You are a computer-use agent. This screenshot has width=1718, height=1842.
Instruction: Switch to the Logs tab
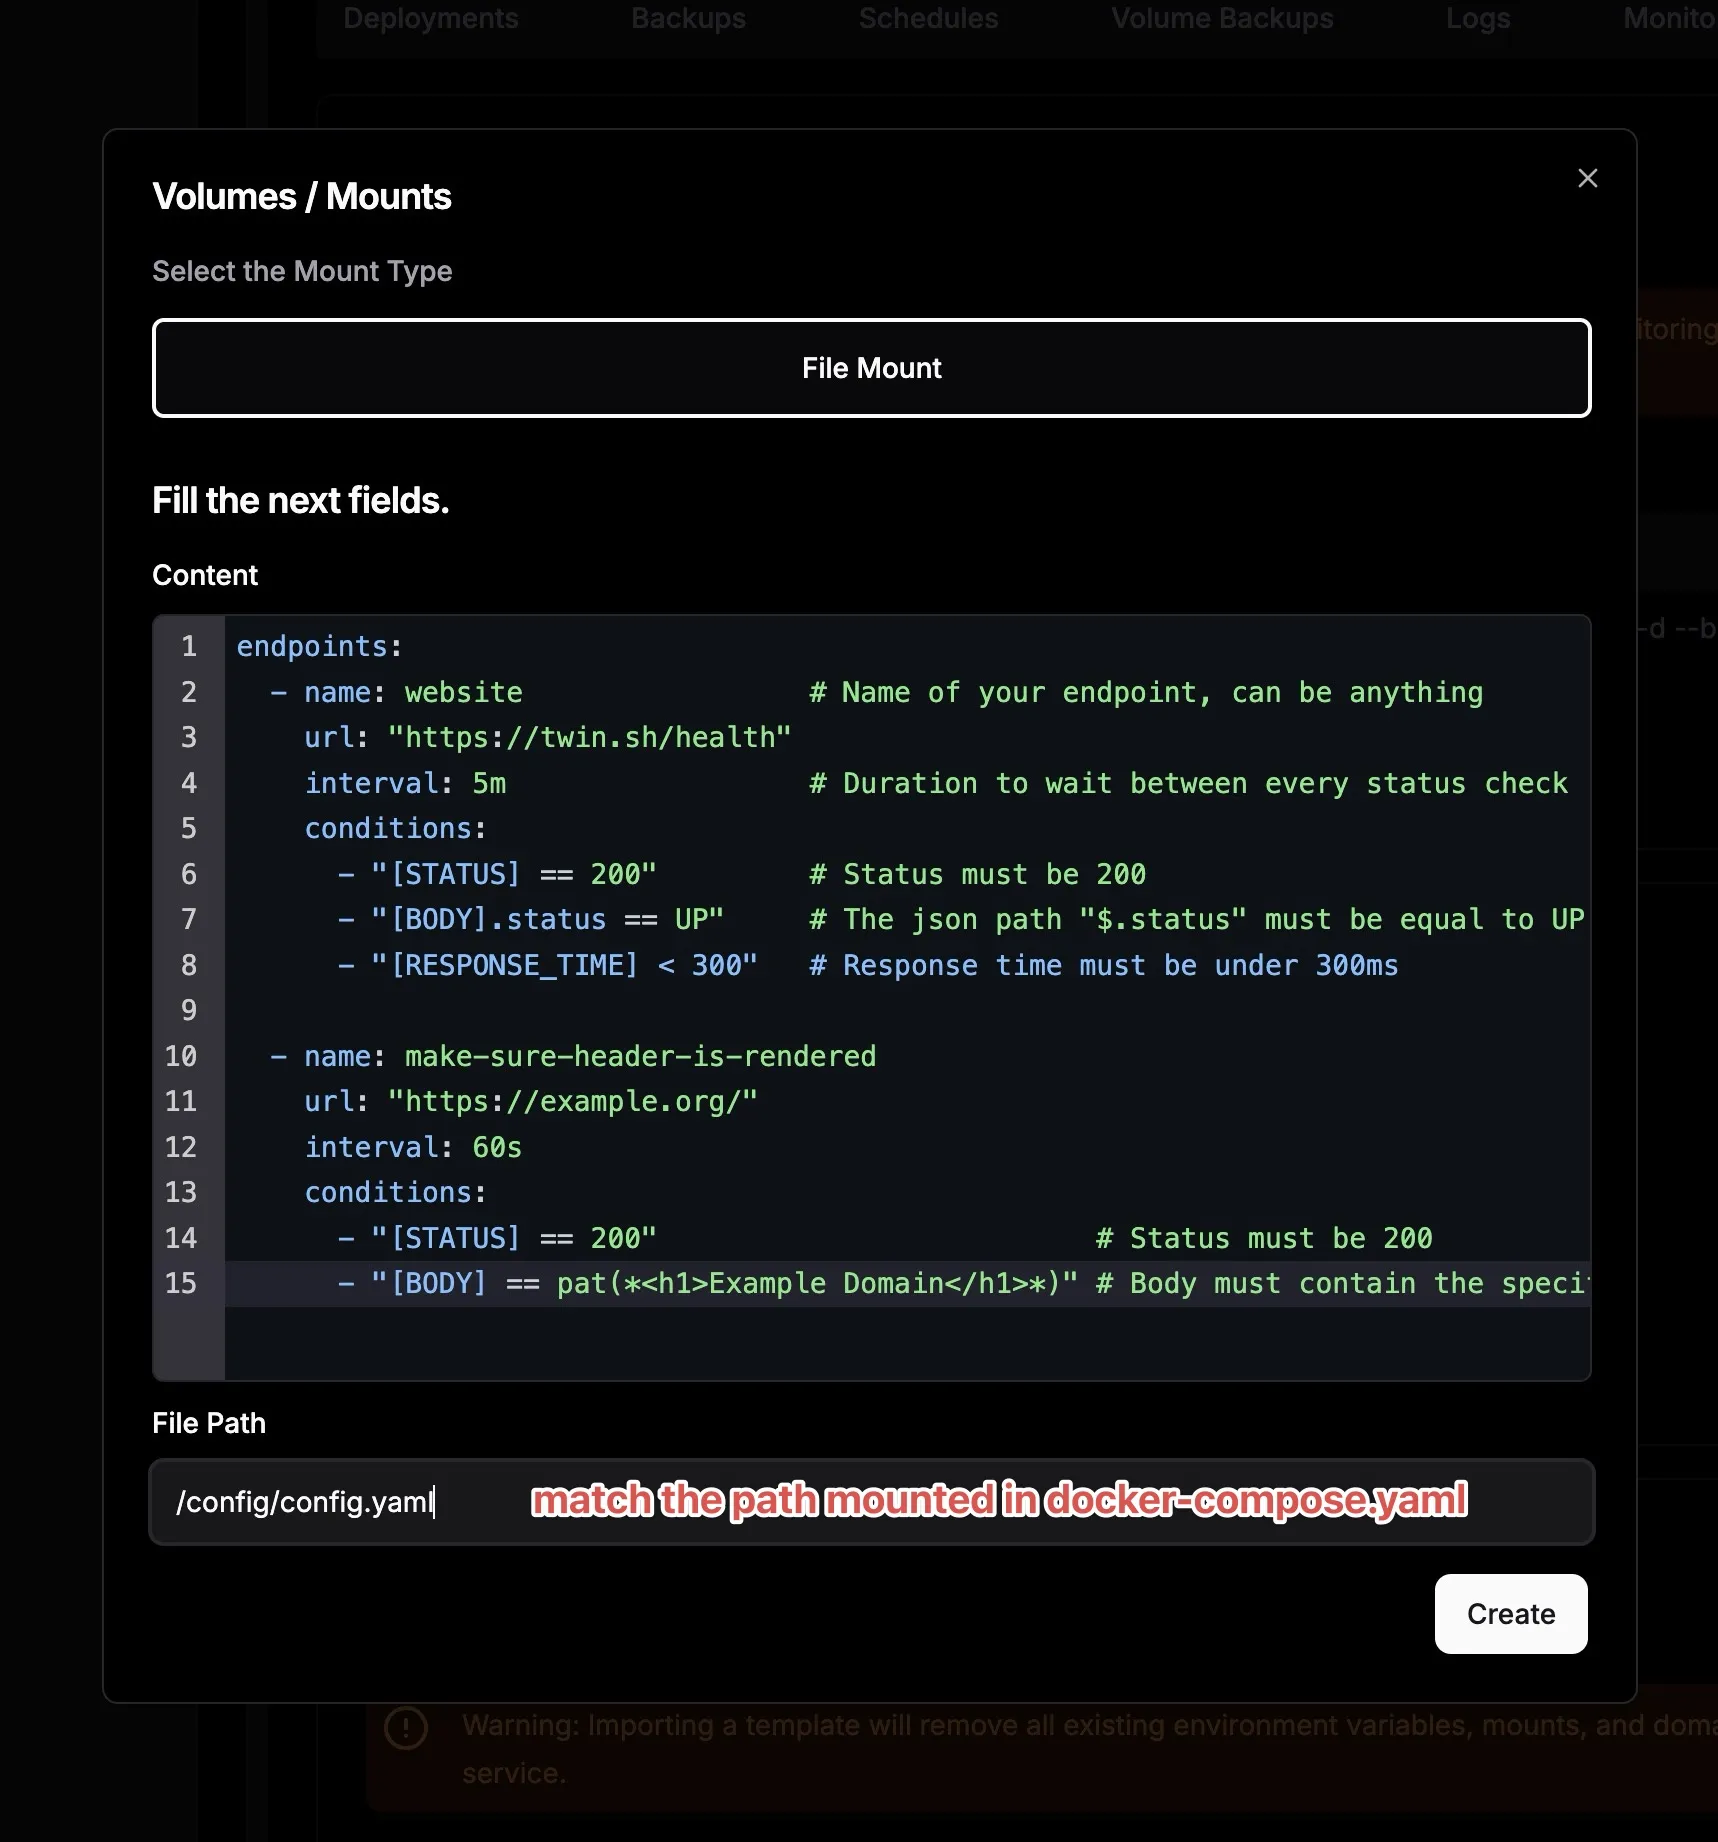click(x=1477, y=18)
